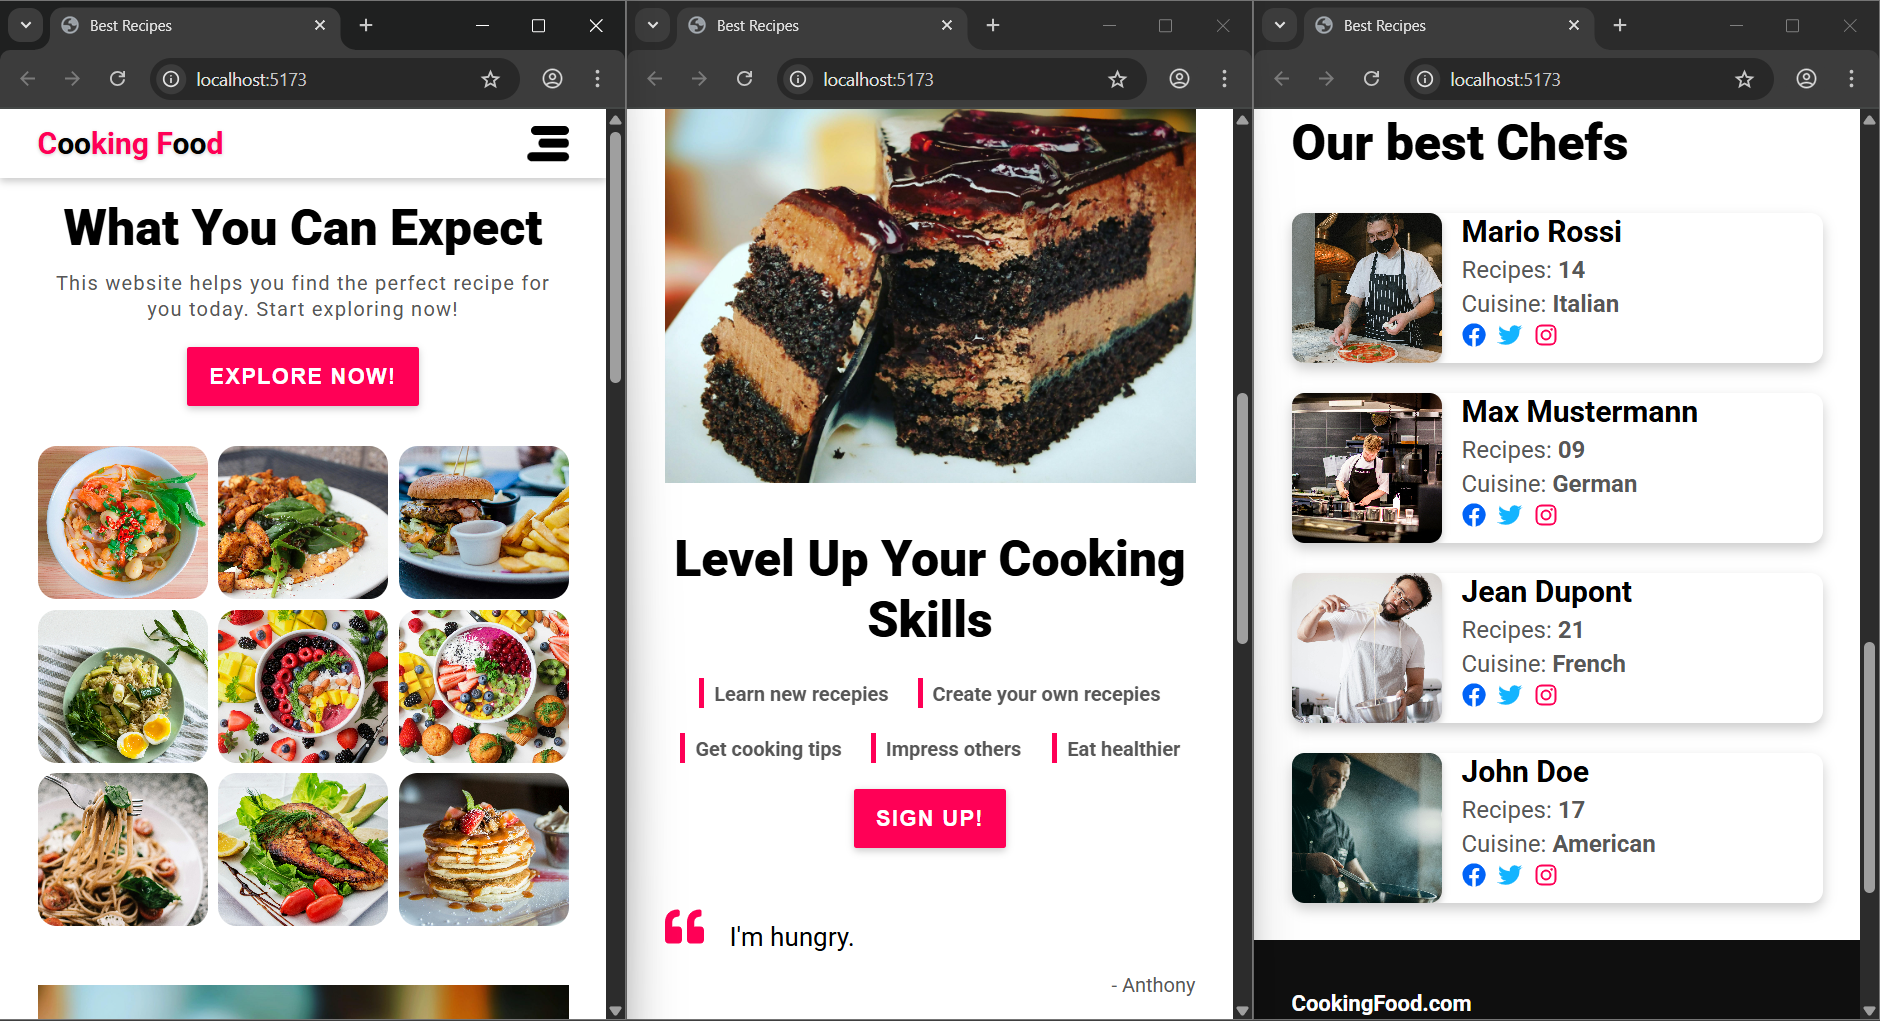The image size is (1880, 1021).
Task: Open profile icon in right browser window
Action: point(1805,79)
